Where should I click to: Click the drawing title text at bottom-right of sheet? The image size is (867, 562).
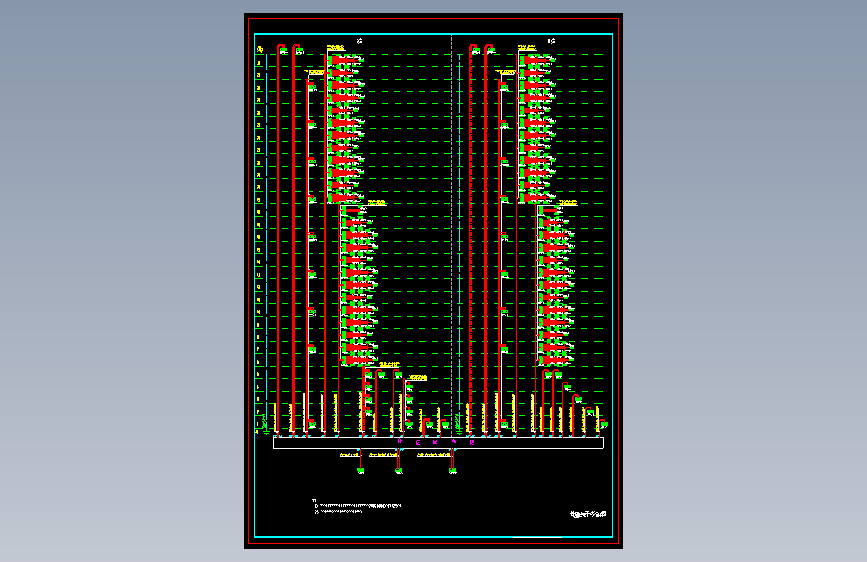click(588, 514)
